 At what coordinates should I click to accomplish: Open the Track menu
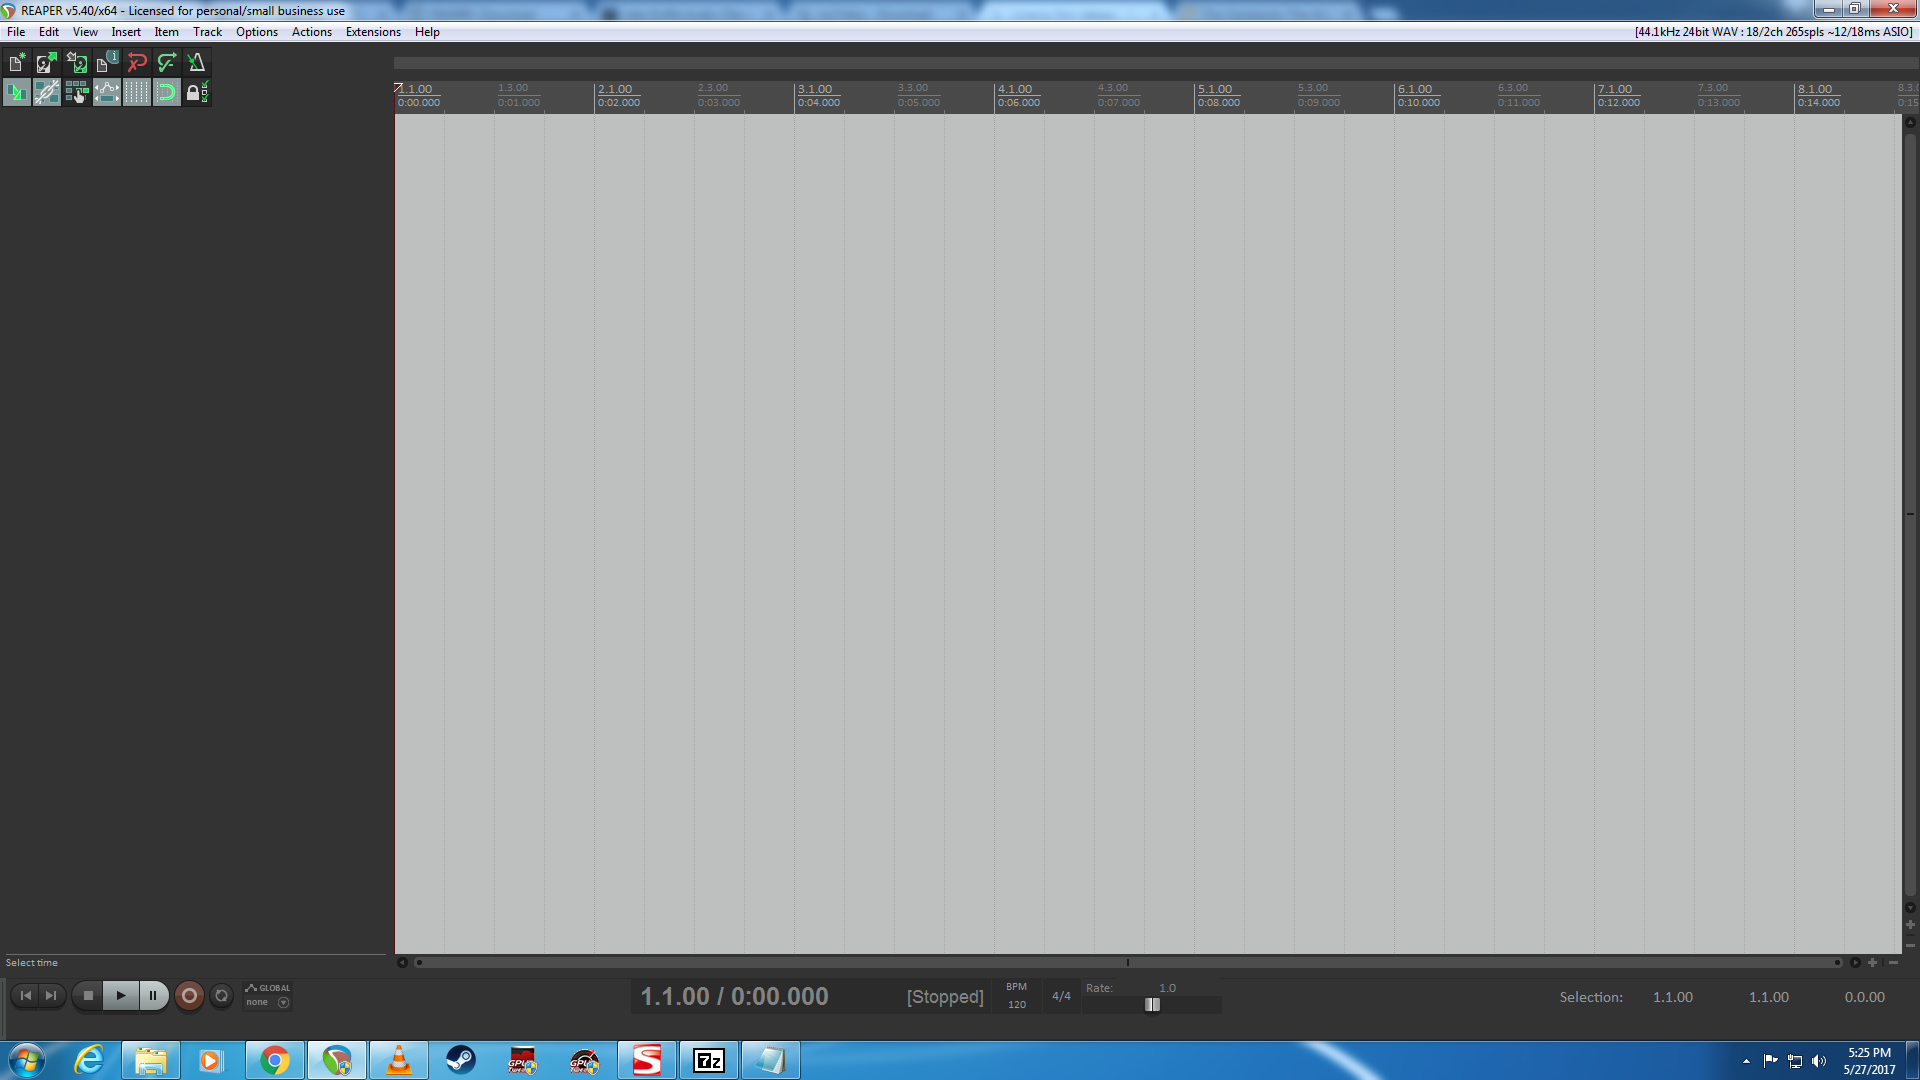(207, 32)
